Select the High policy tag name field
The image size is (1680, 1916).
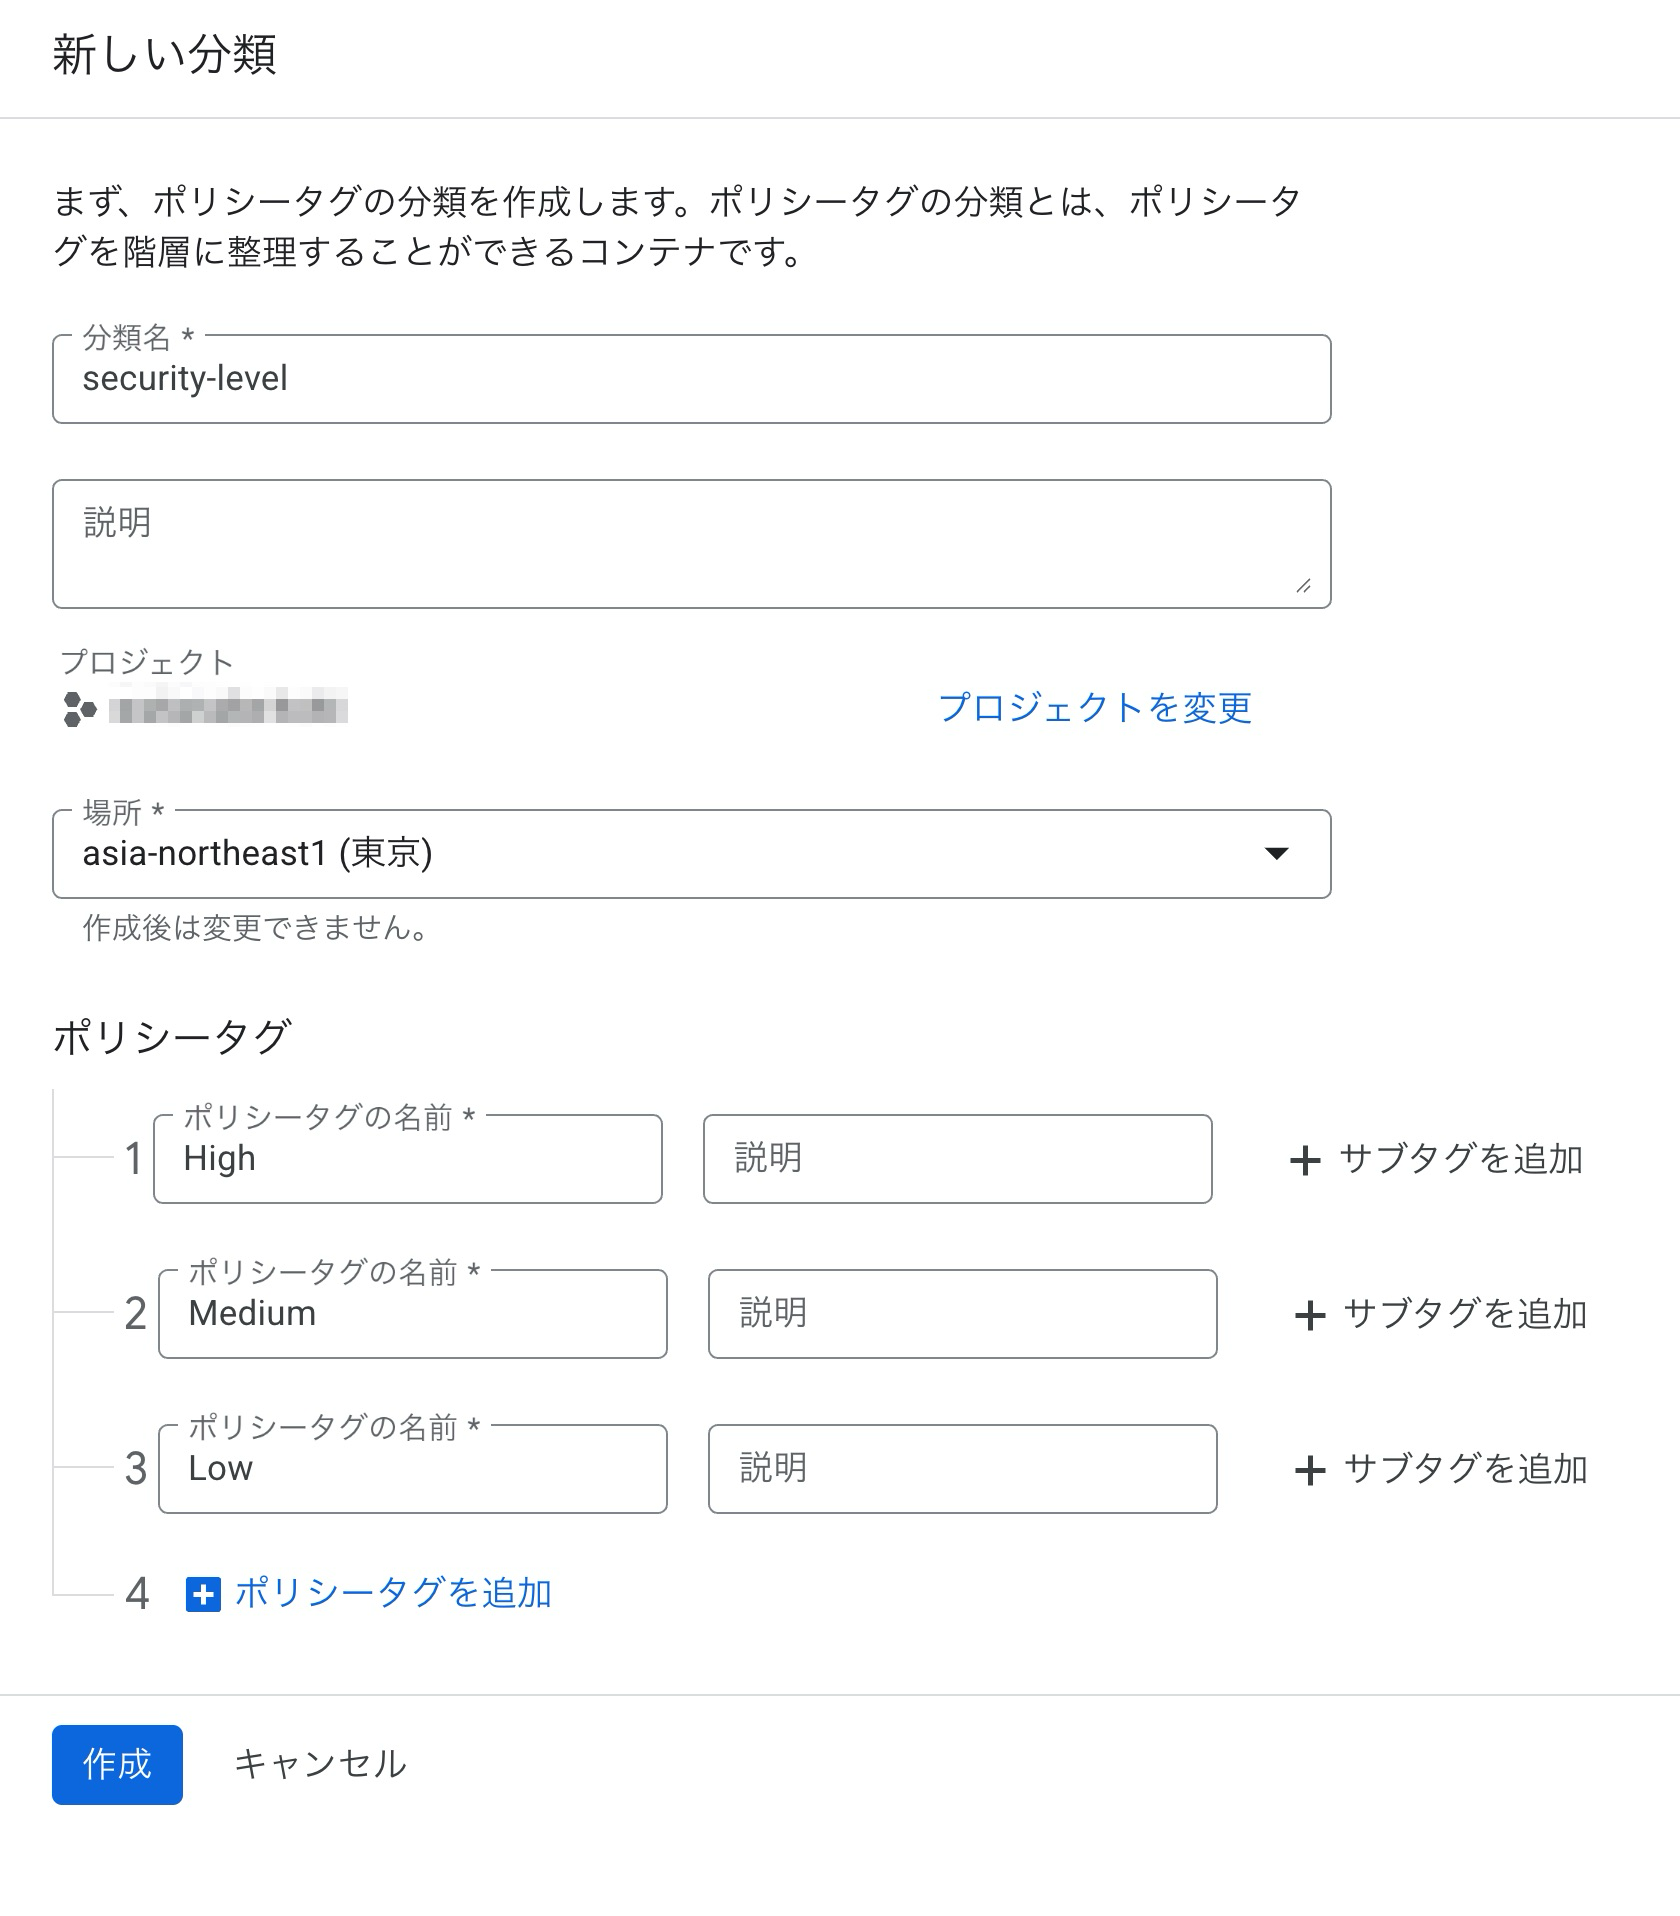click(408, 1159)
